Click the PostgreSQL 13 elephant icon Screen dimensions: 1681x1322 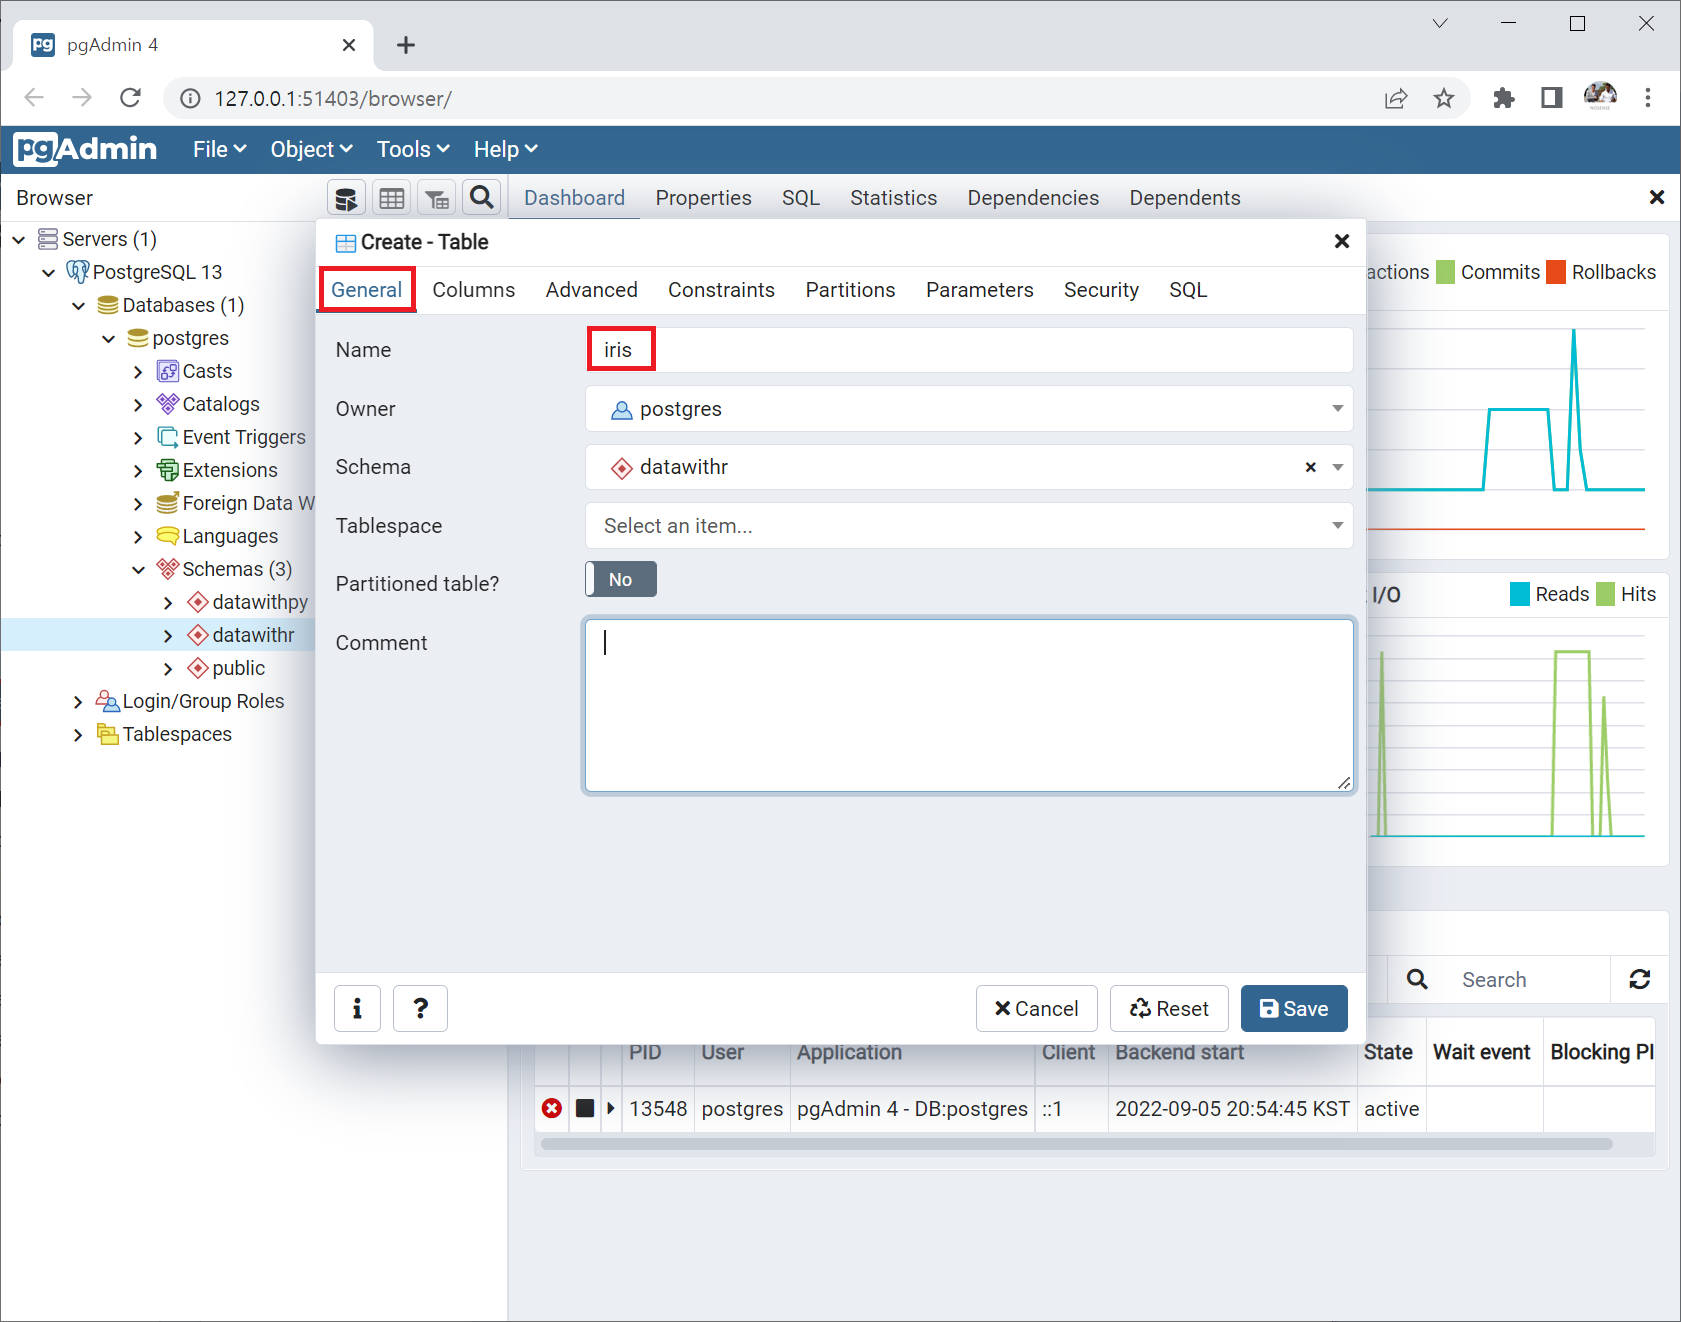[78, 272]
